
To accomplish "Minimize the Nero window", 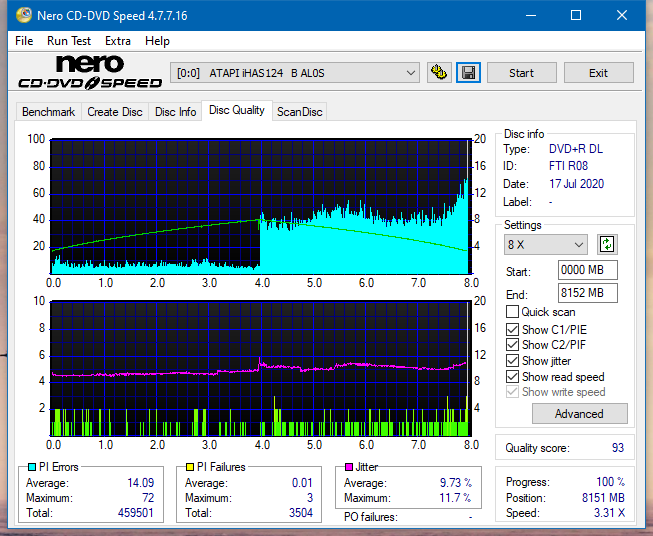I will coord(531,15).
